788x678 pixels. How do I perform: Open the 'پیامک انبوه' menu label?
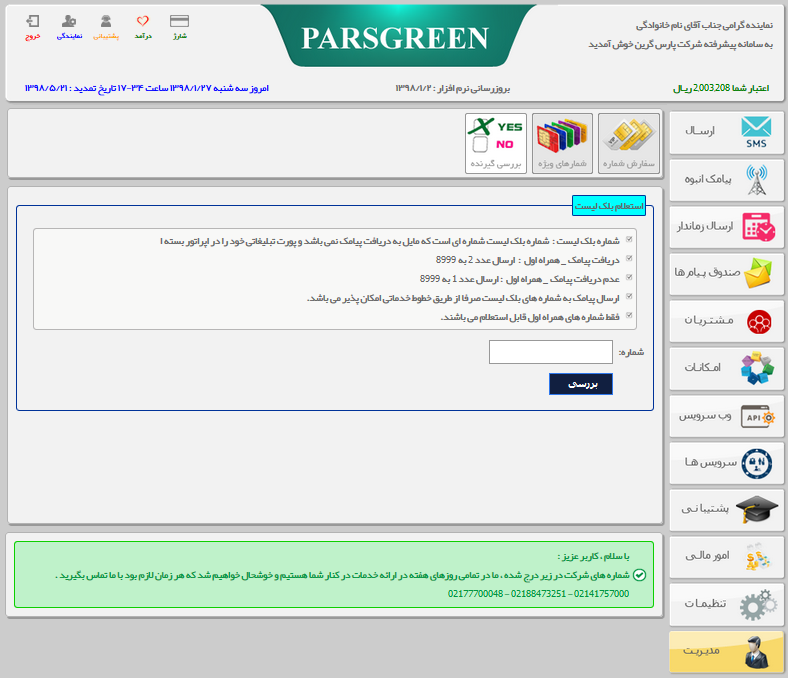[x=708, y=179]
